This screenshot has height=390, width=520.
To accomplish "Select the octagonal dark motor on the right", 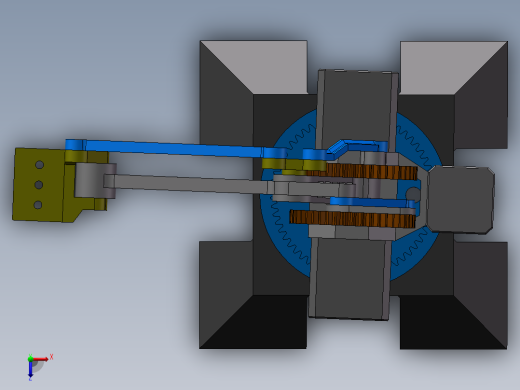I will pyautogui.click(x=461, y=199).
